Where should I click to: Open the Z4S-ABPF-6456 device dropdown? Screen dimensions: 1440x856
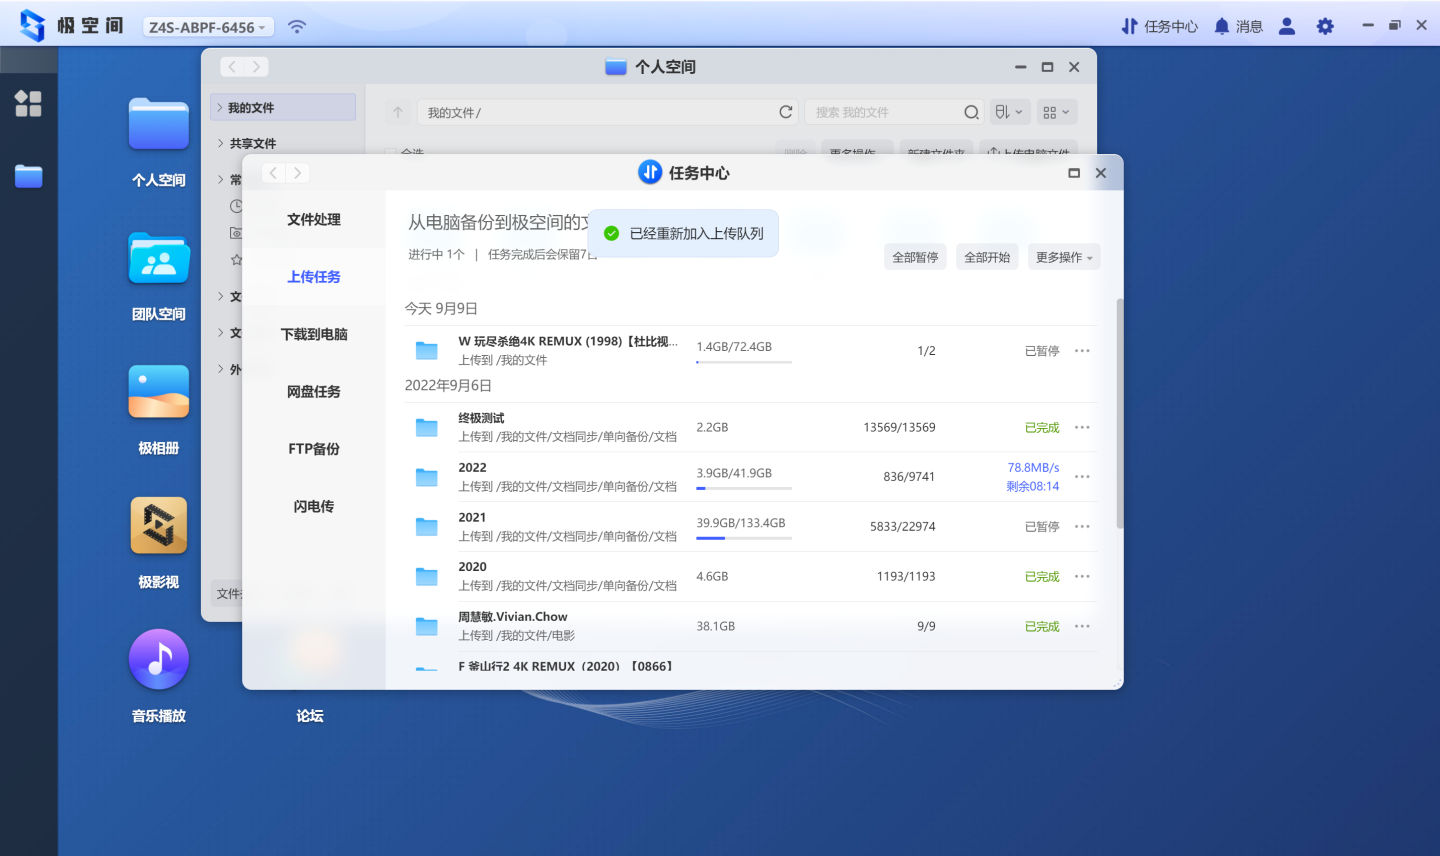point(206,27)
